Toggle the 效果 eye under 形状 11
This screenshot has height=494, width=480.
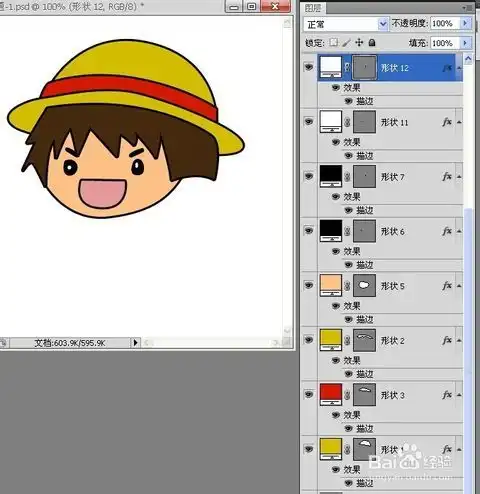click(336, 142)
